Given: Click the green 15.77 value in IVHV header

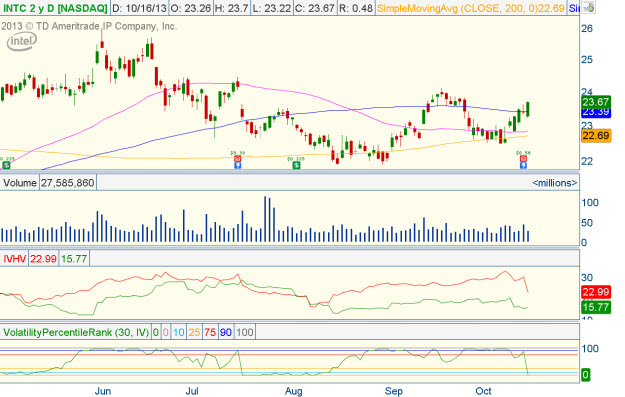Looking at the screenshot, I should click(74, 259).
